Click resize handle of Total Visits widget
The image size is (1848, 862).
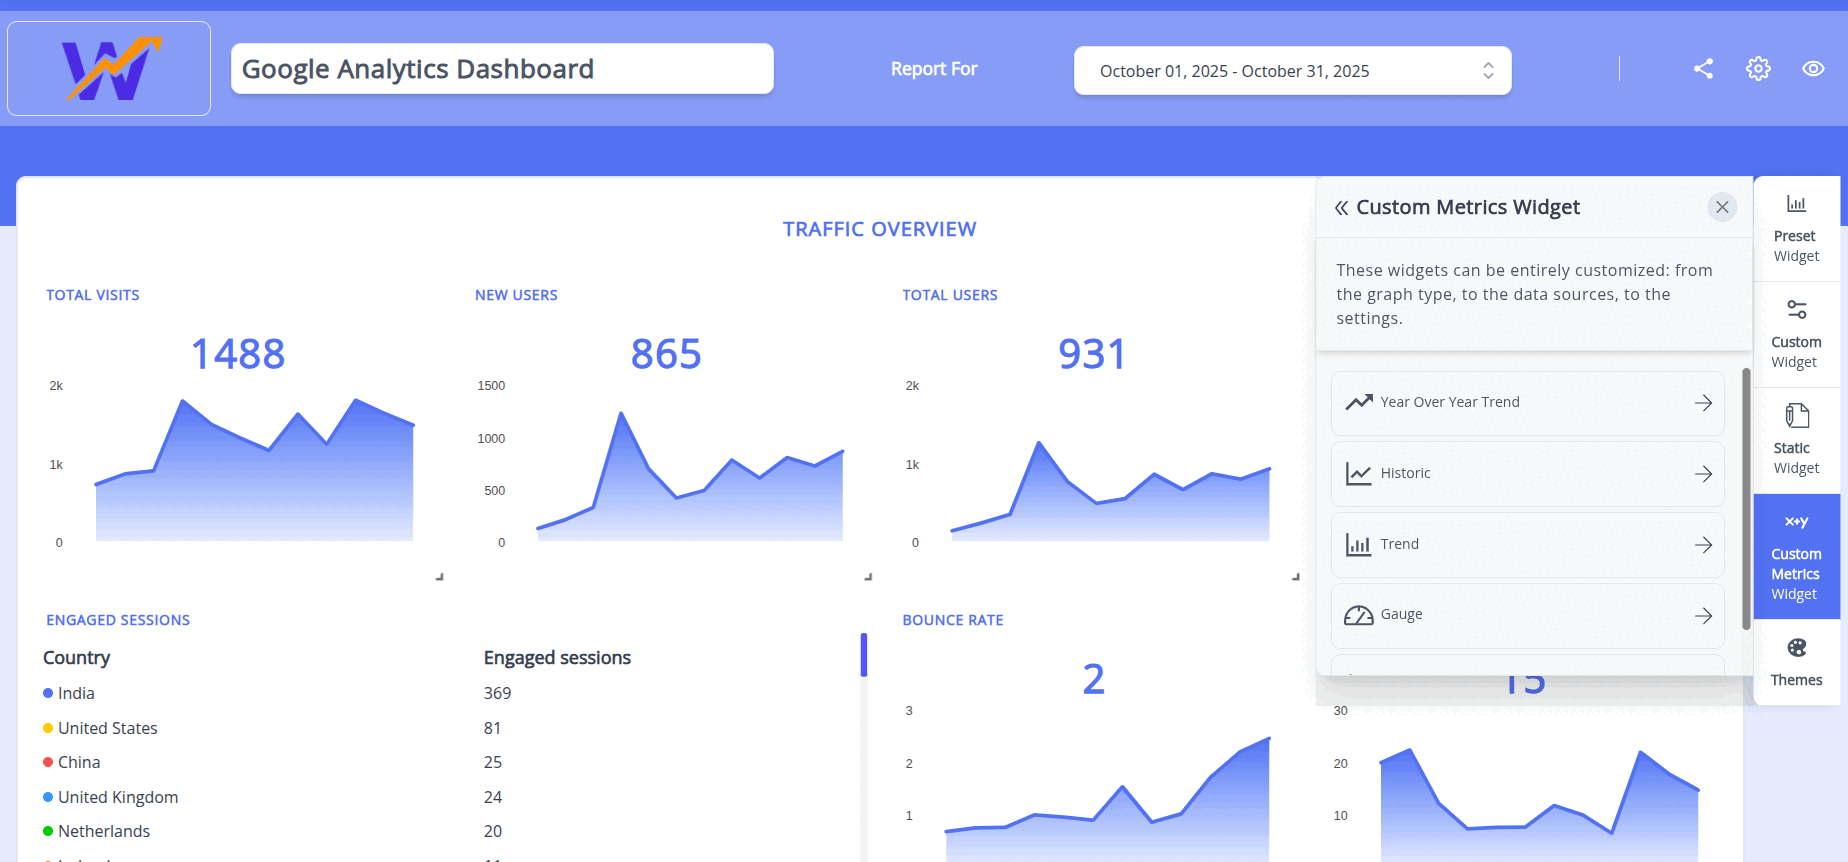coord(439,577)
